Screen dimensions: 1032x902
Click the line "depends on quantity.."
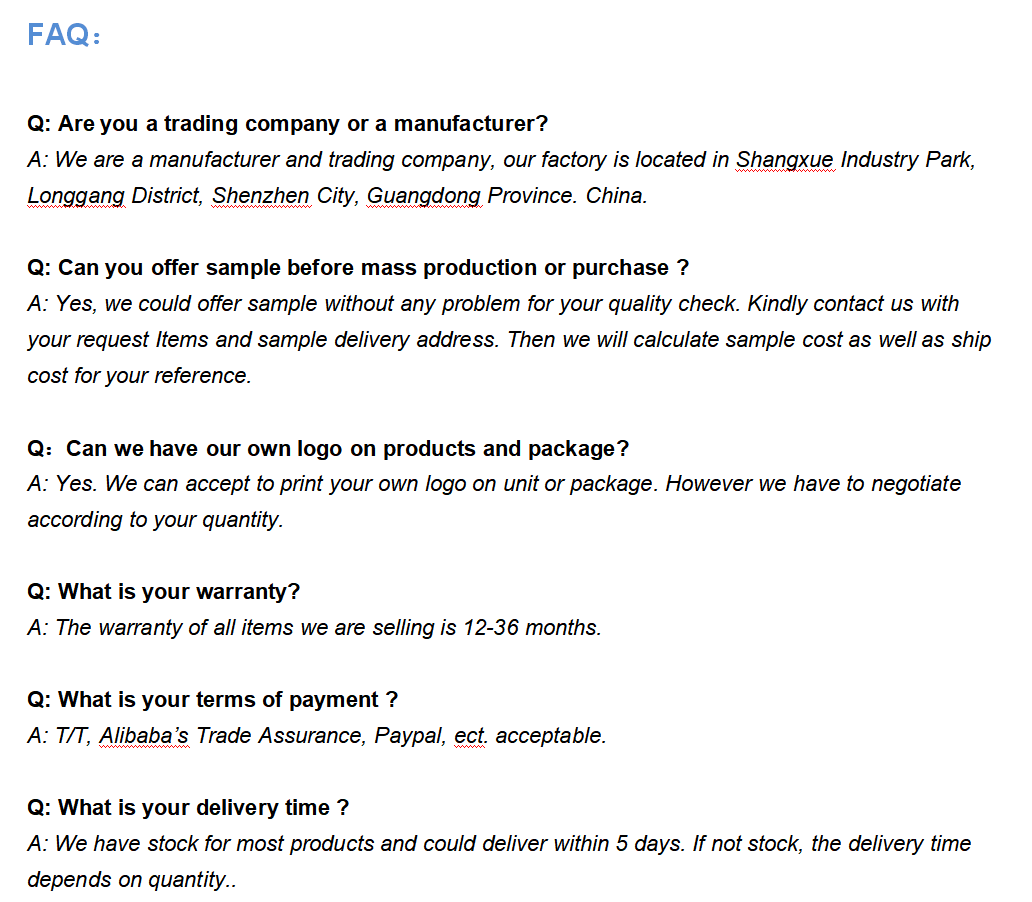tap(131, 880)
